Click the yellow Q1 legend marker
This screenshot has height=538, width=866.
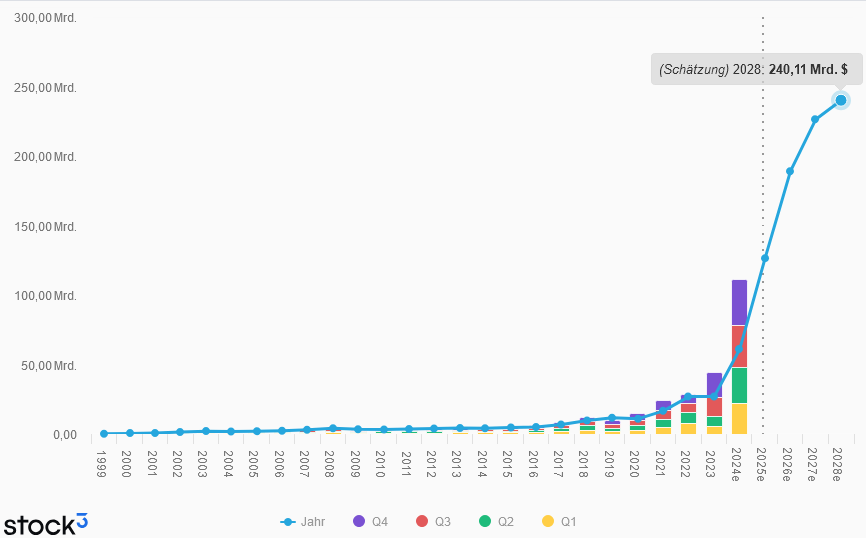coord(547,521)
